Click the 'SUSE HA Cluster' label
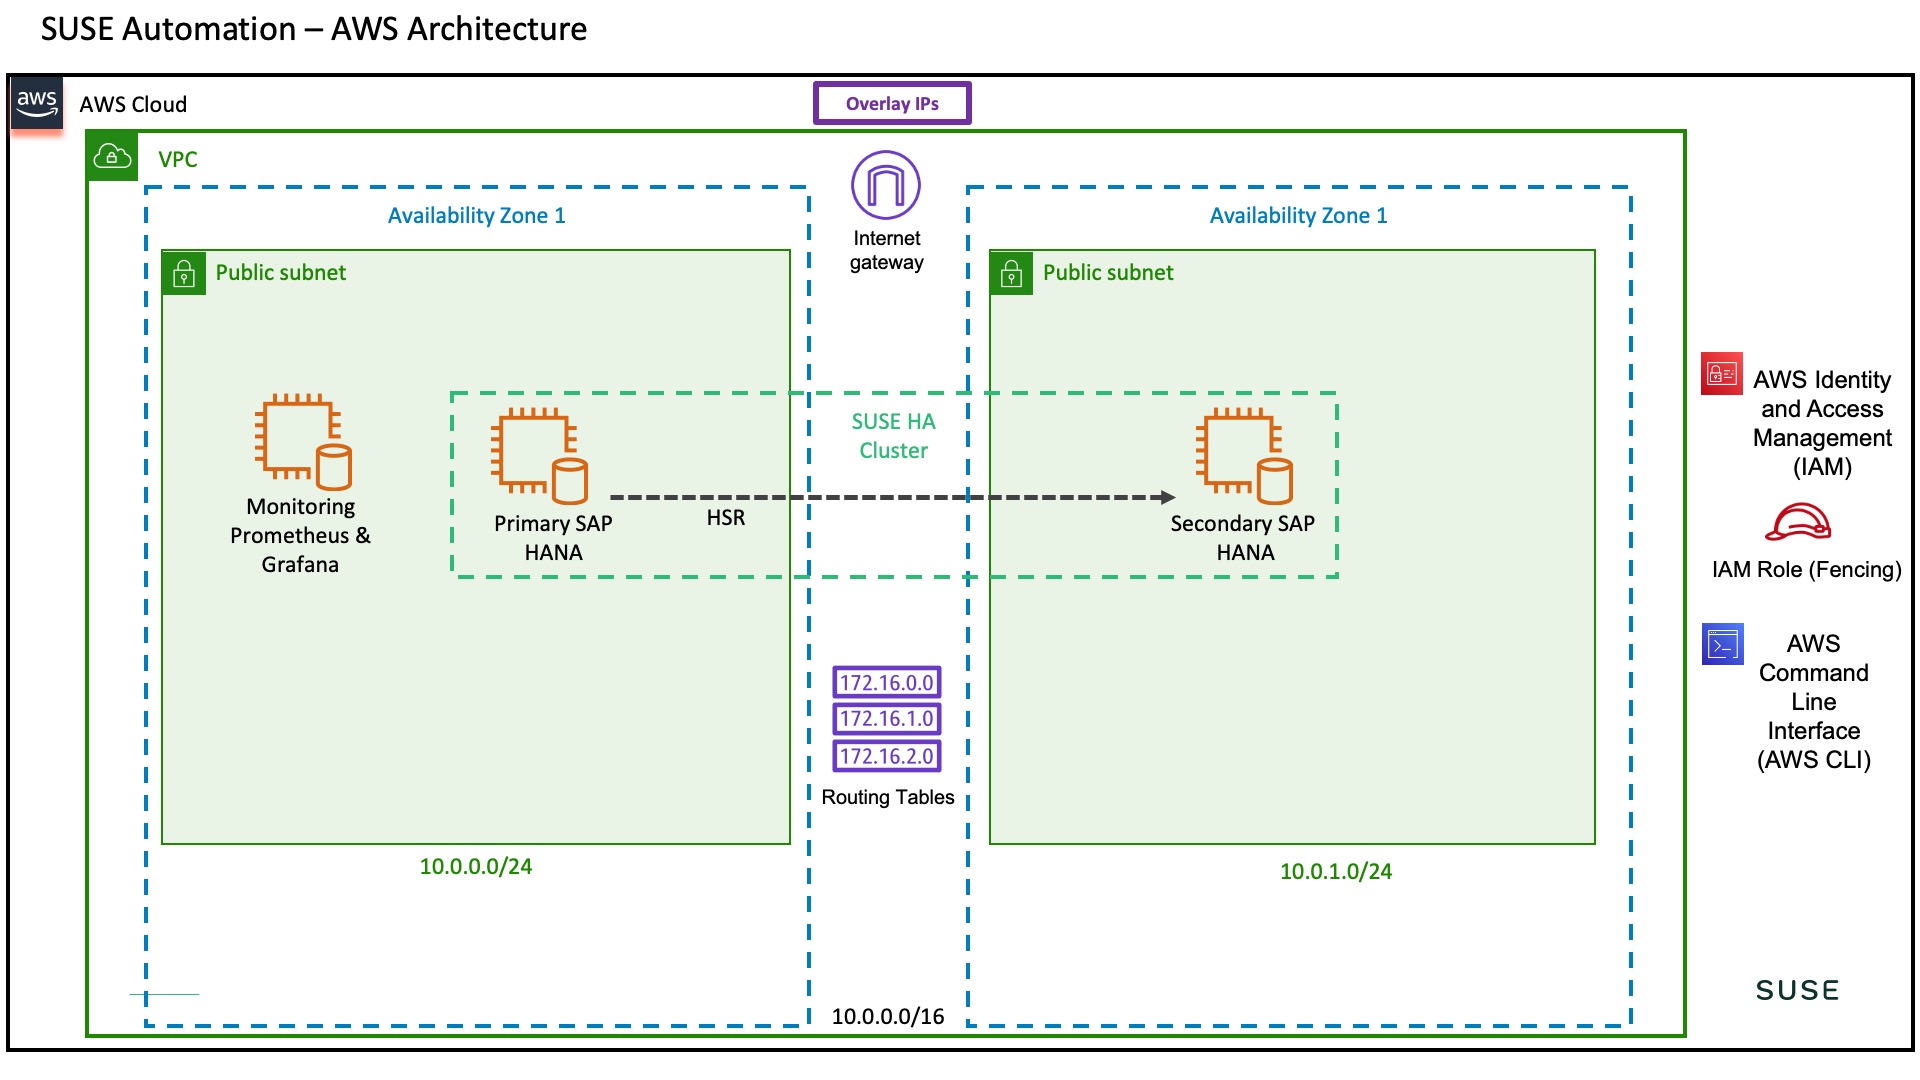 click(894, 436)
